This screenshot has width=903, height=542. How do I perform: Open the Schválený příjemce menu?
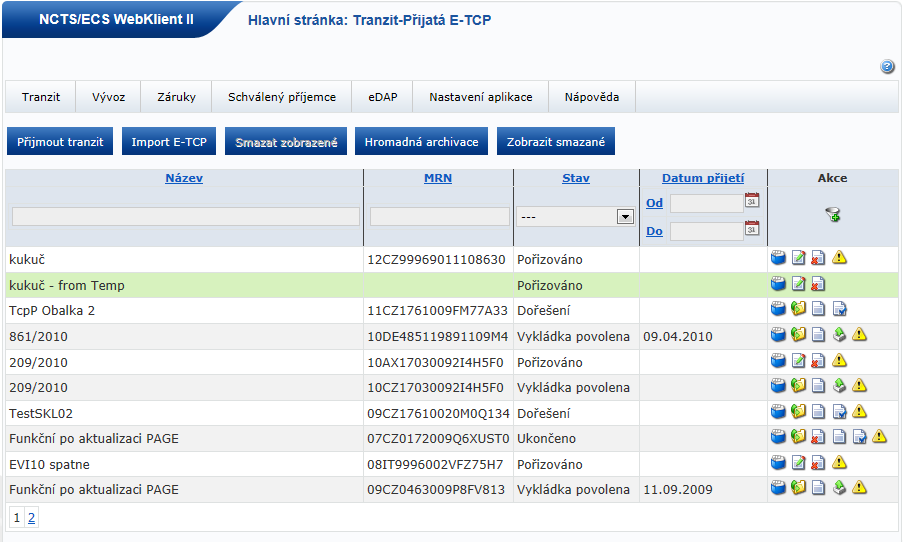[x=281, y=97]
